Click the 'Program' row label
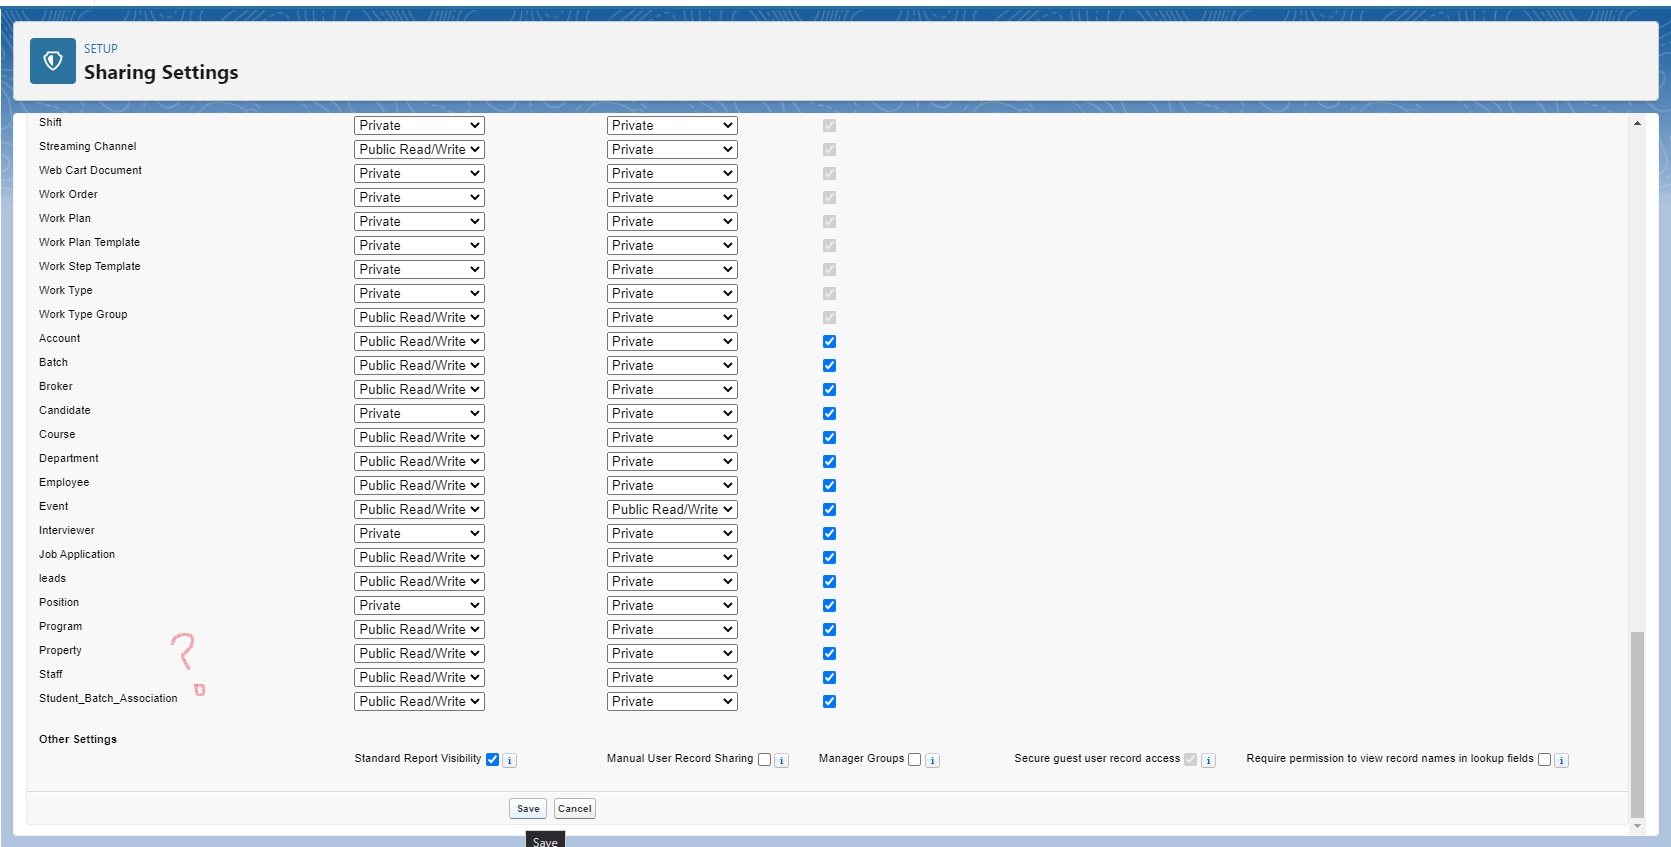1671x847 pixels. (61, 626)
